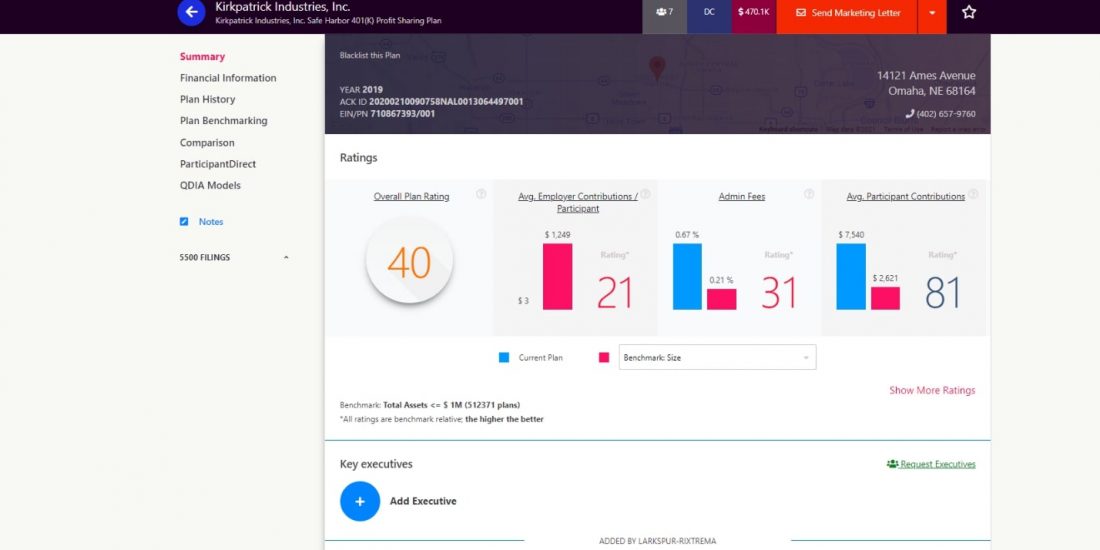
Task: Click the blue back arrow button
Action: pos(191,12)
